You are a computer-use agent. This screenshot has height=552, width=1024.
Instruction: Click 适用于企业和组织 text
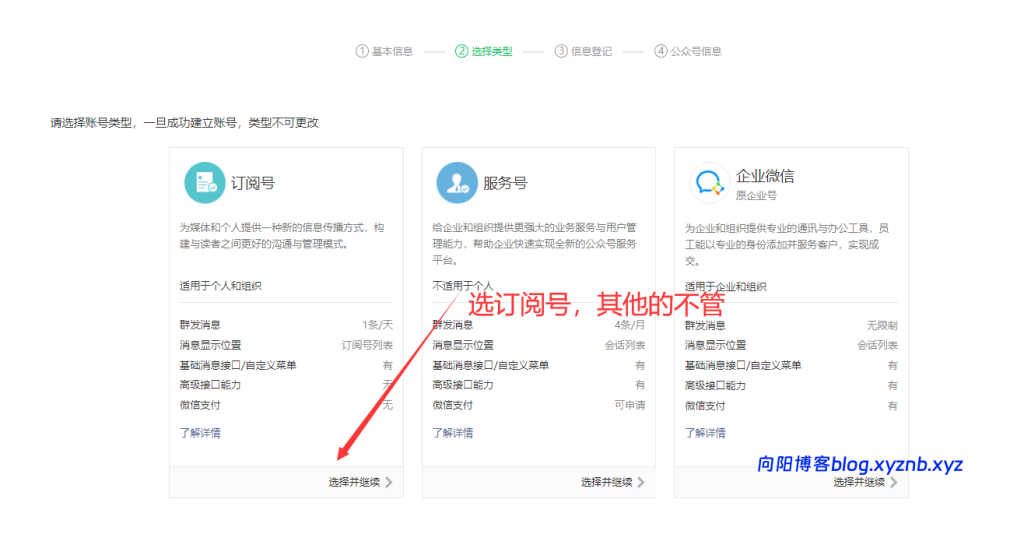click(x=725, y=286)
